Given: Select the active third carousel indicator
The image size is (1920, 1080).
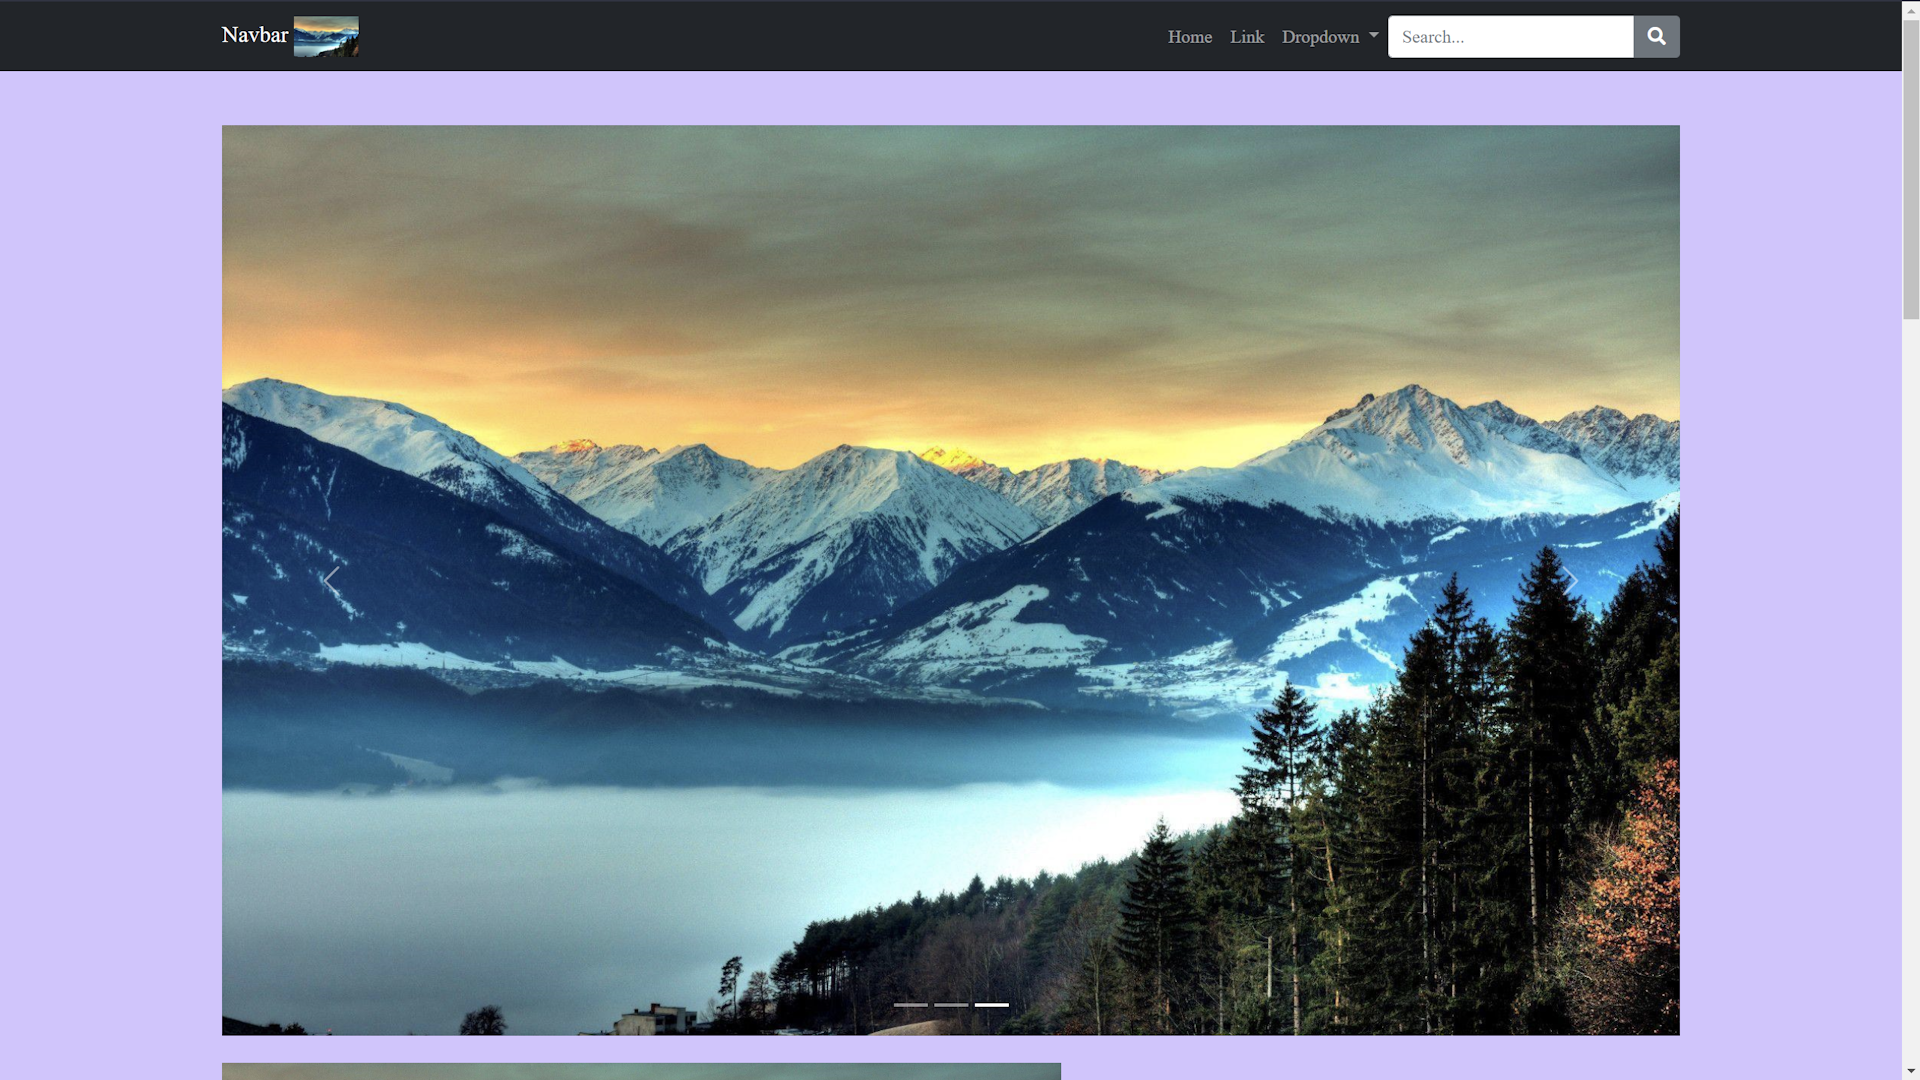Looking at the screenshot, I should click(x=992, y=1004).
